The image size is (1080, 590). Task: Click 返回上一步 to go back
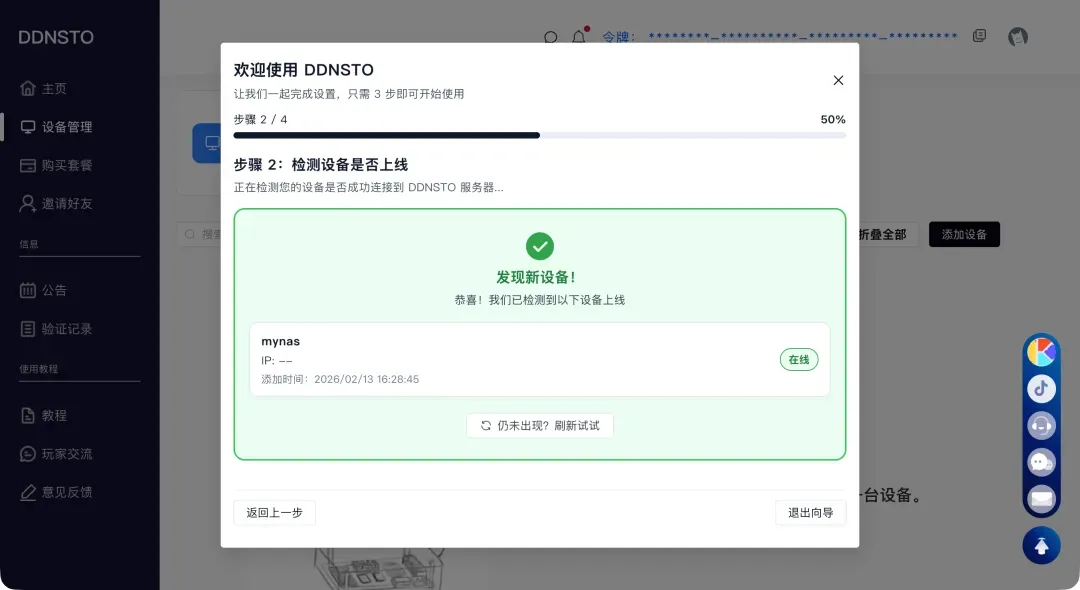(274, 513)
